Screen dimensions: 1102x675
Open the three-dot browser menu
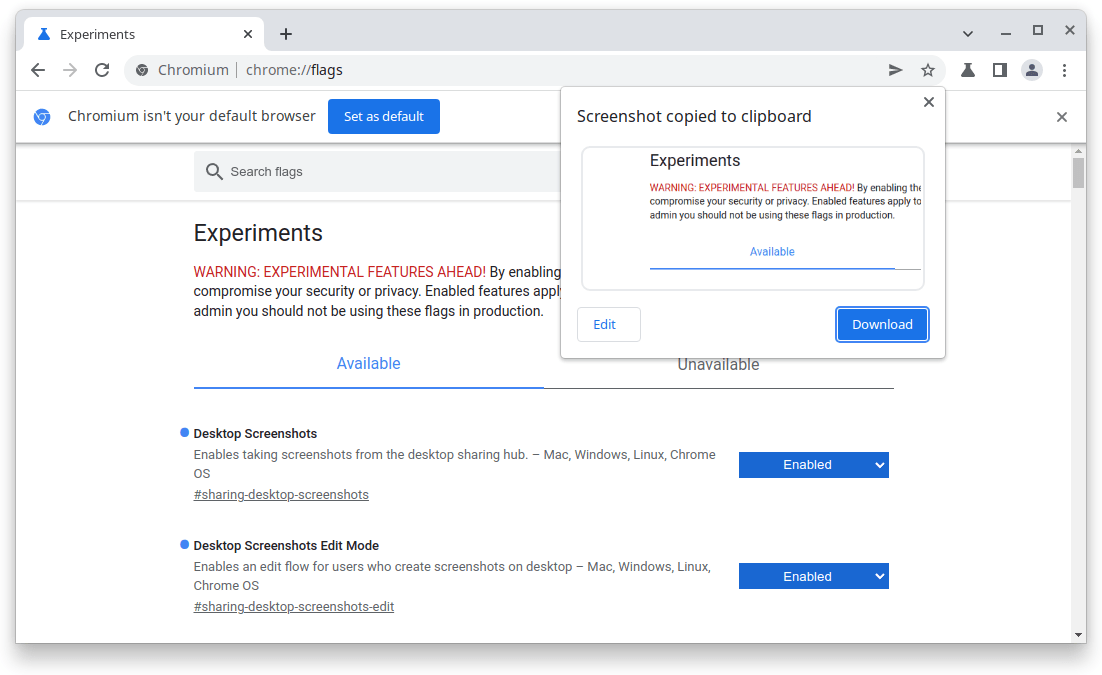tap(1065, 70)
